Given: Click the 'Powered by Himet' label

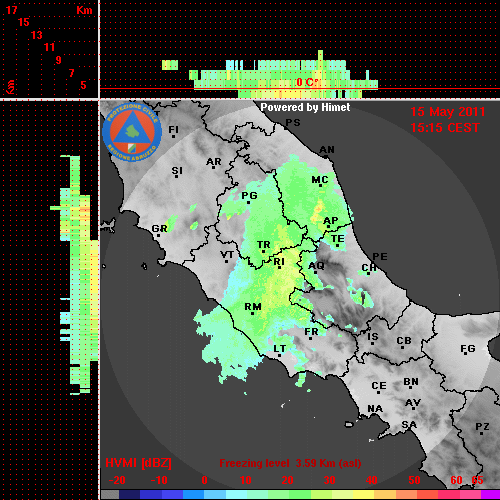Looking at the screenshot, I should (x=305, y=107).
